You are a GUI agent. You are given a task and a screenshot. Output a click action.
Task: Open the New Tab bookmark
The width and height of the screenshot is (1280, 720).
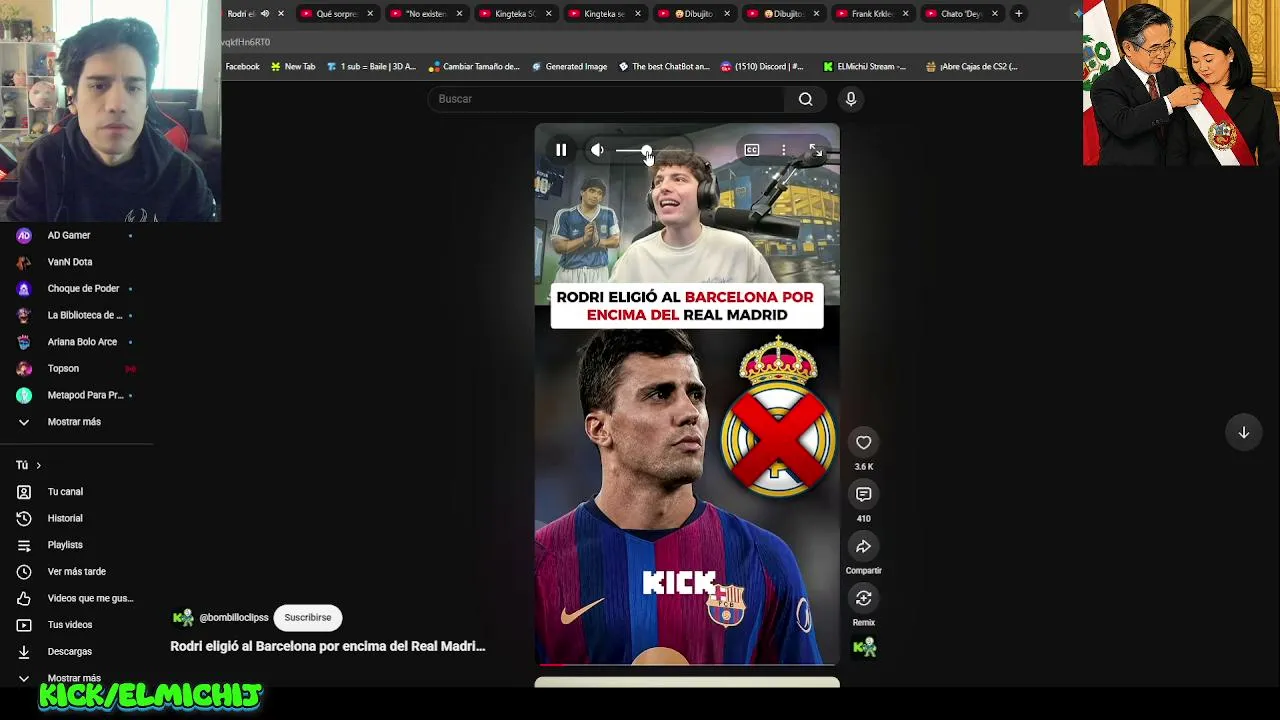(x=293, y=67)
